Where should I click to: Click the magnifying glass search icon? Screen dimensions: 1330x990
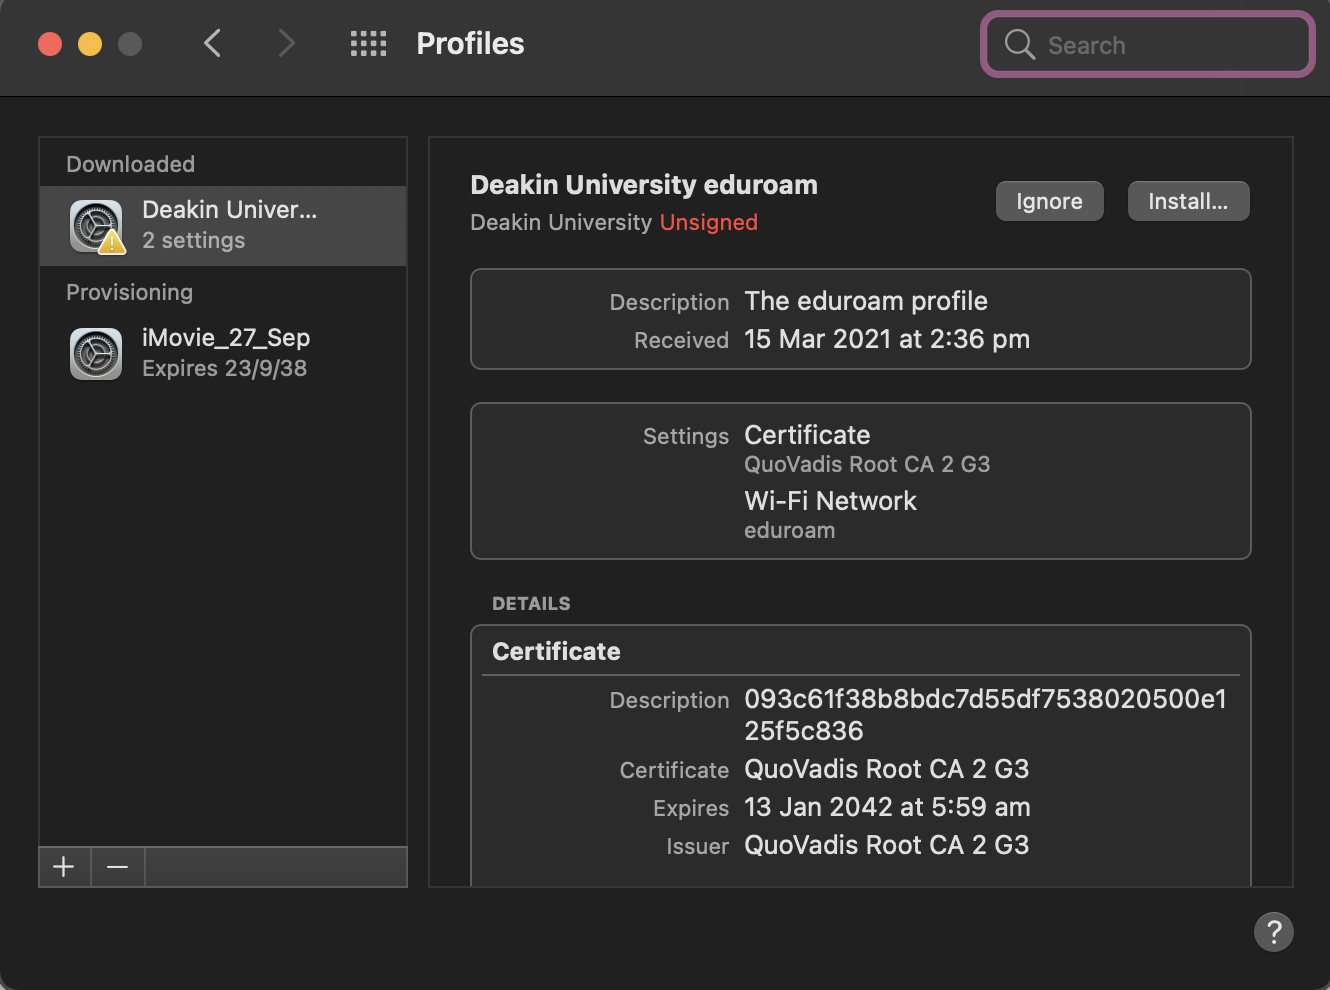(1019, 44)
